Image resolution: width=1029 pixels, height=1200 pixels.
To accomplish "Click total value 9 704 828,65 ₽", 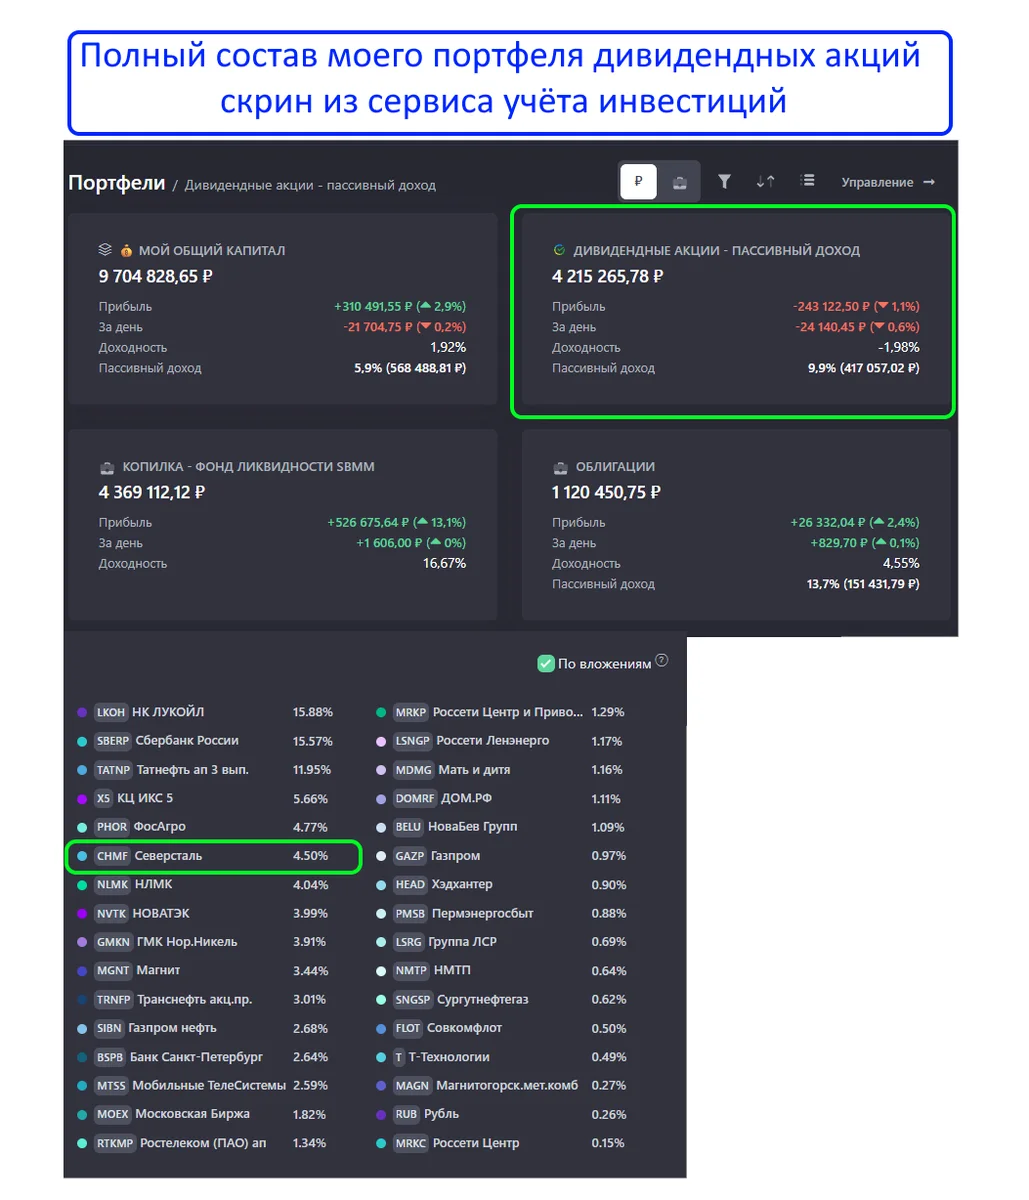I will tap(156, 276).
